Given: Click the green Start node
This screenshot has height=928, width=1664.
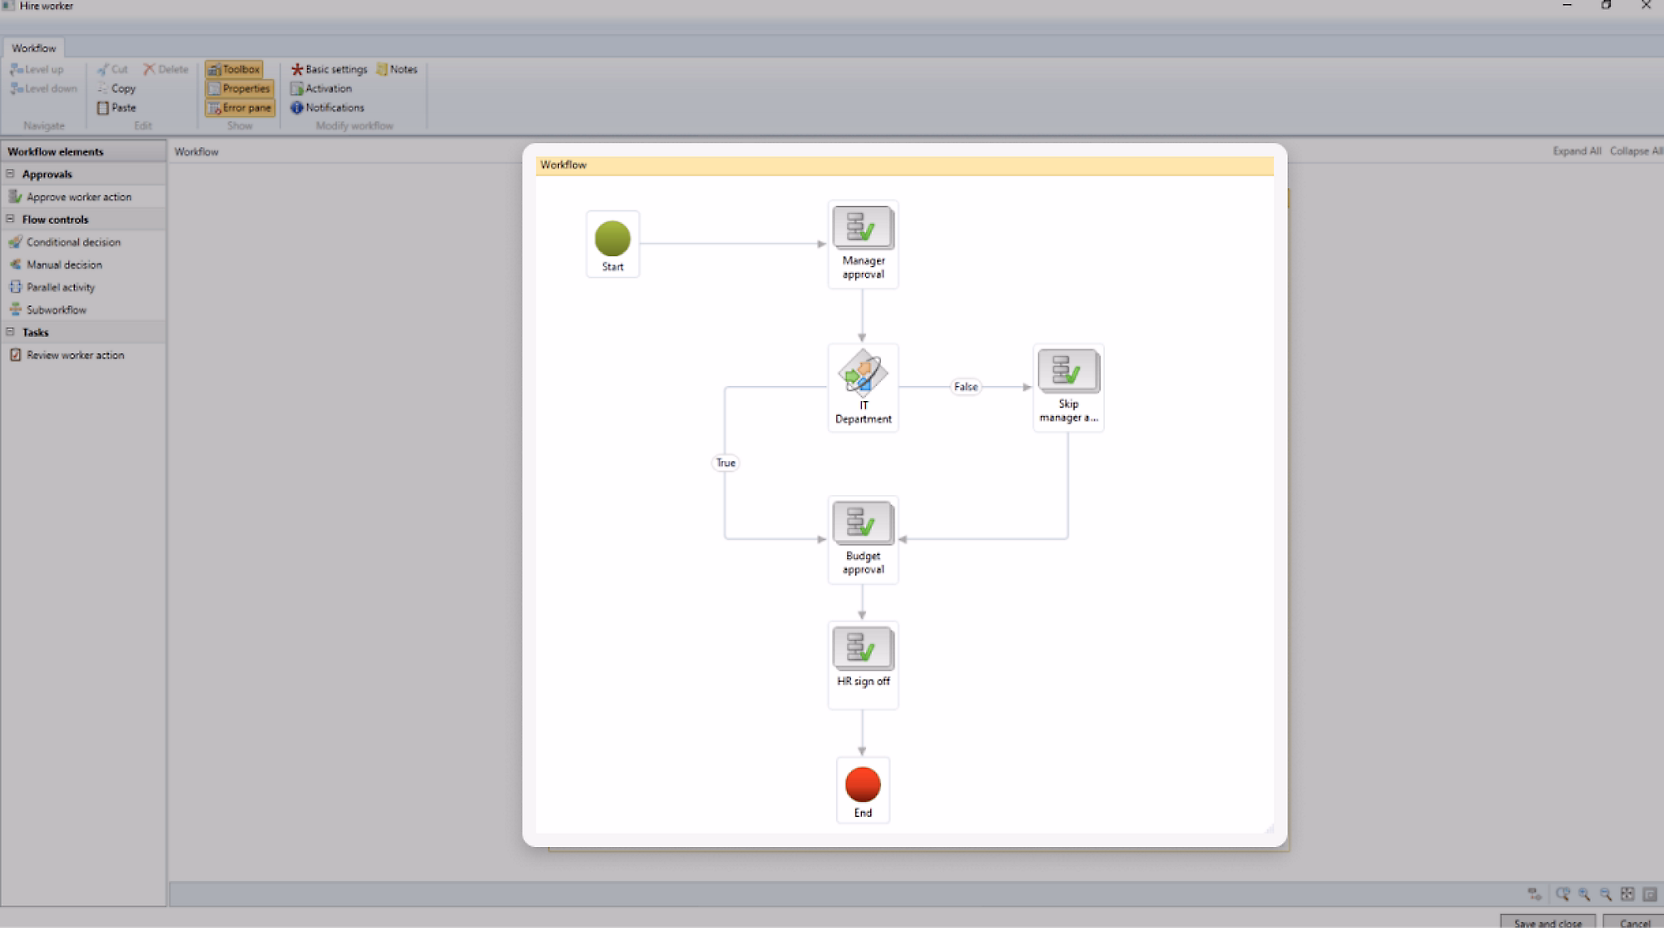Looking at the screenshot, I should (x=612, y=240).
